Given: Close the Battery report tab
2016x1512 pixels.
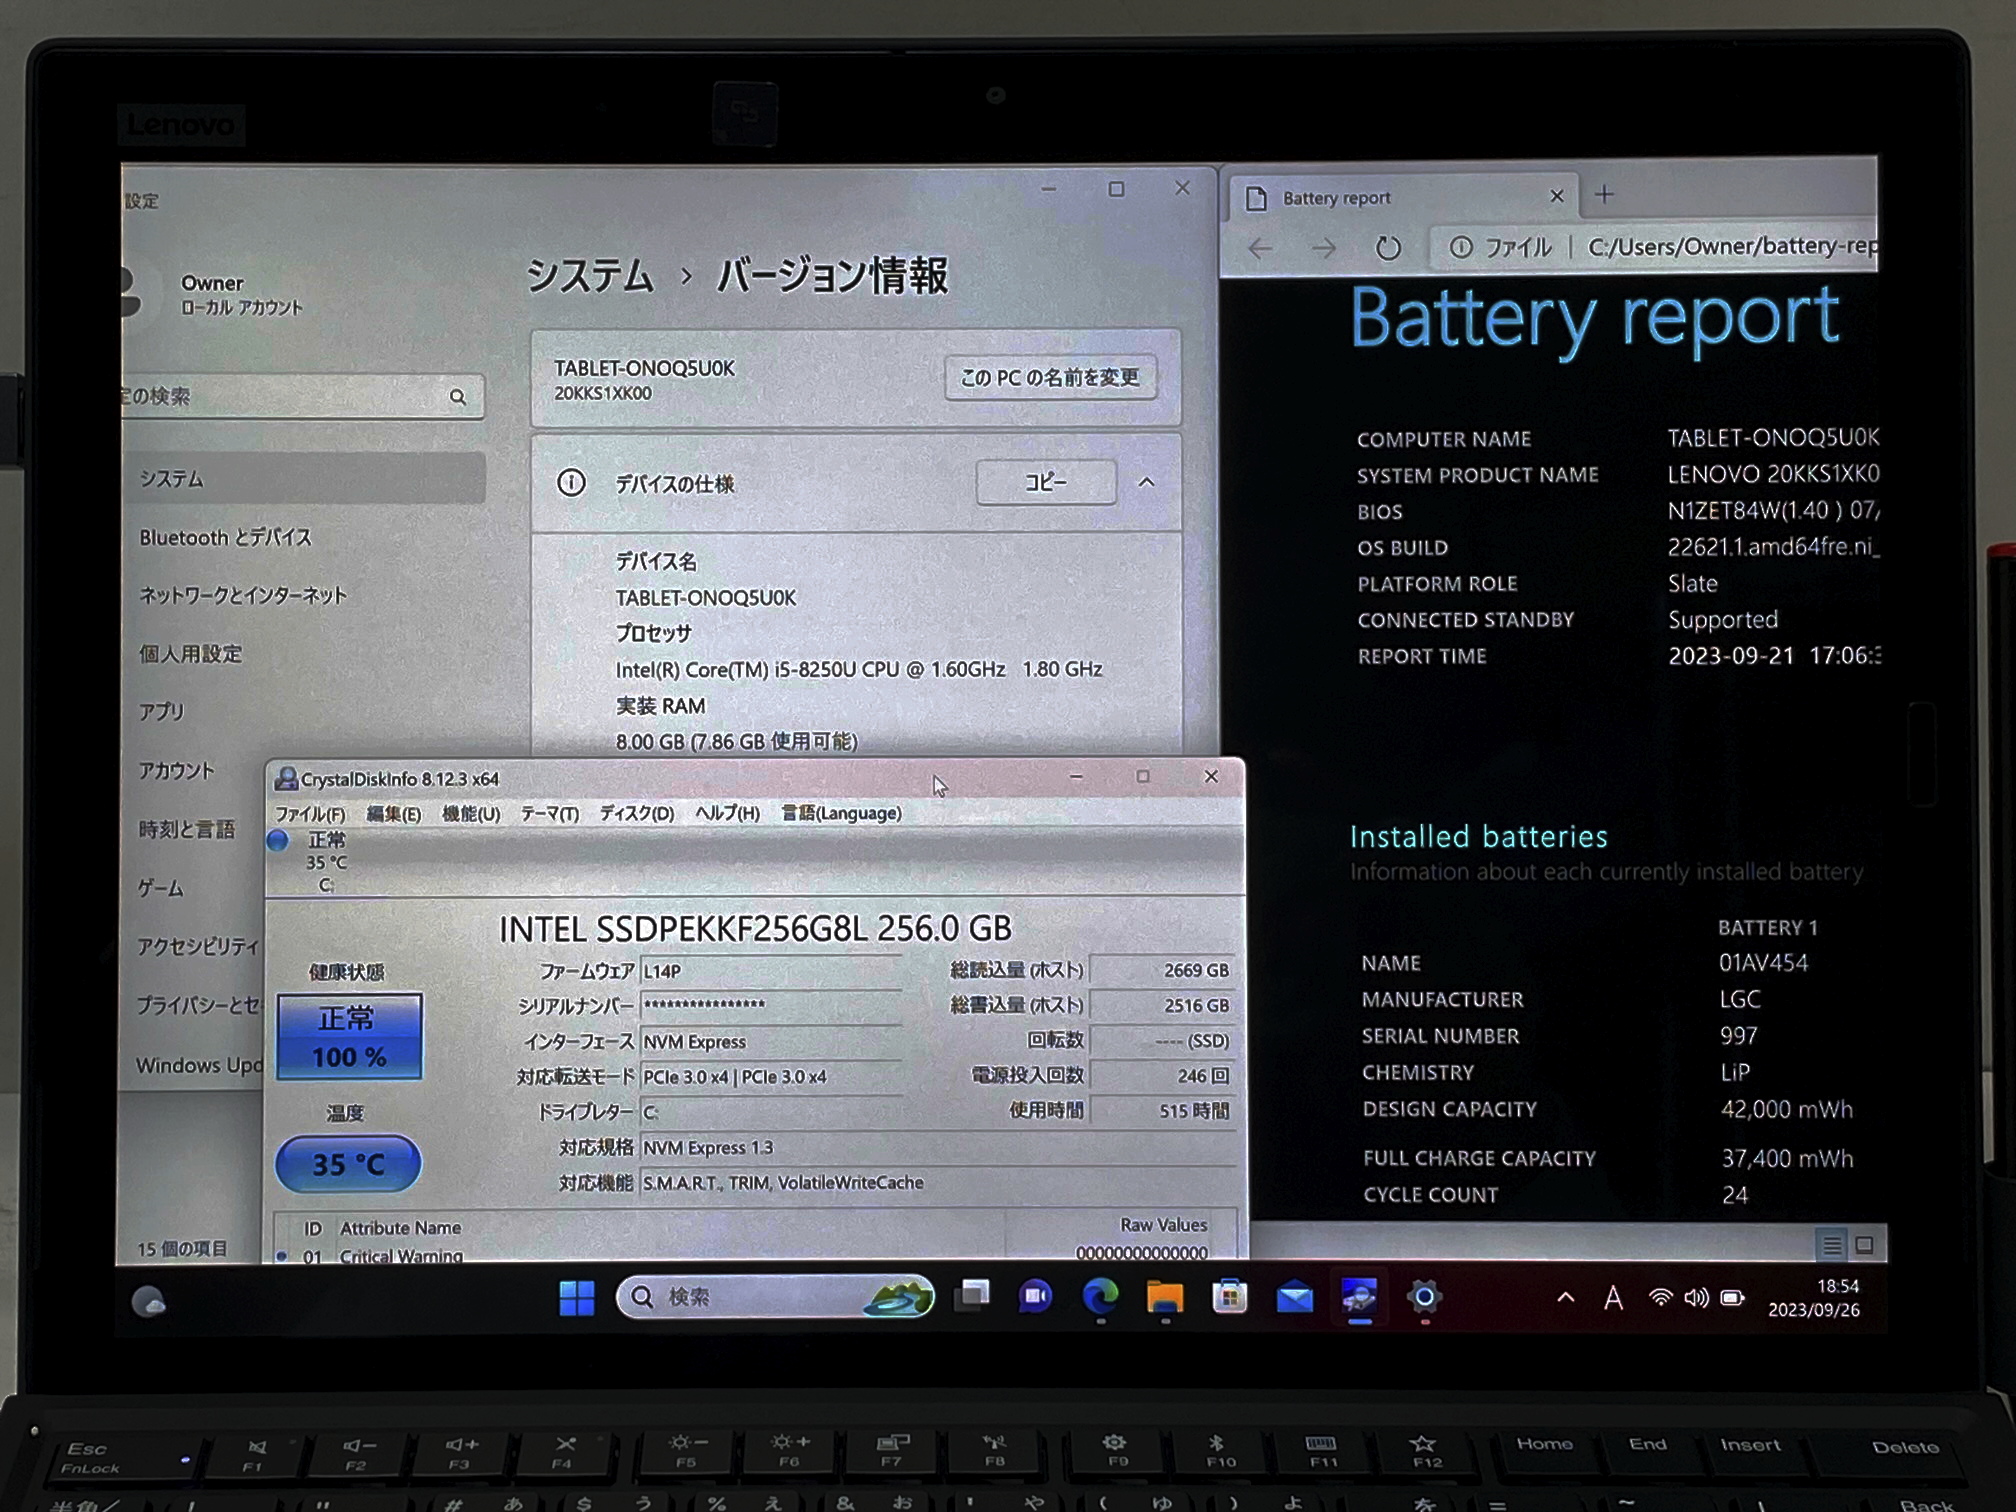Looking at the screenshot, I should click(1556, 196).
